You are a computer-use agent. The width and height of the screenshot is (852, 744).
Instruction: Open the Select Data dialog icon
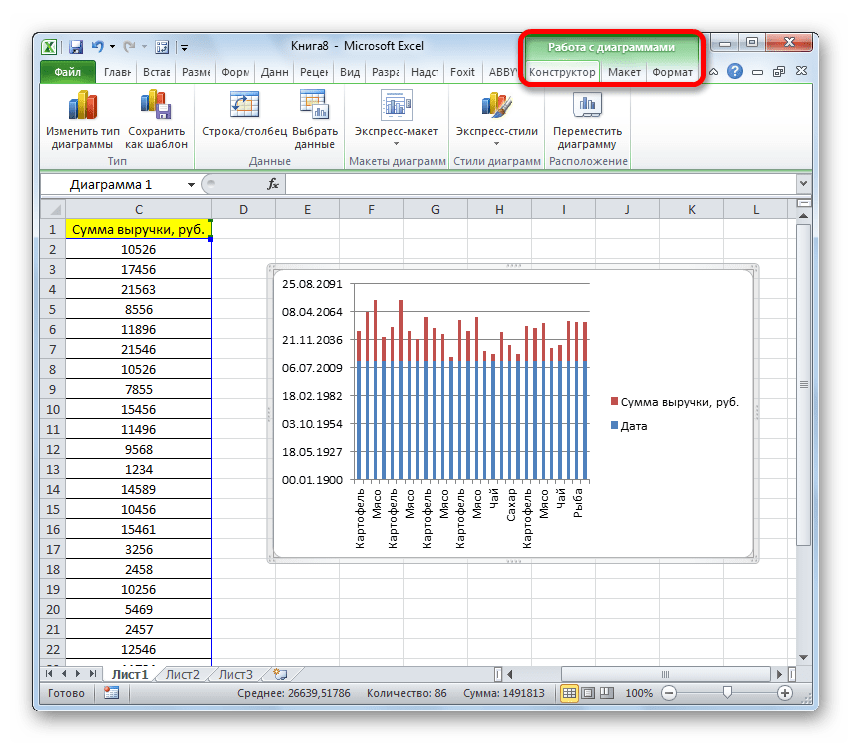[314, 106]
